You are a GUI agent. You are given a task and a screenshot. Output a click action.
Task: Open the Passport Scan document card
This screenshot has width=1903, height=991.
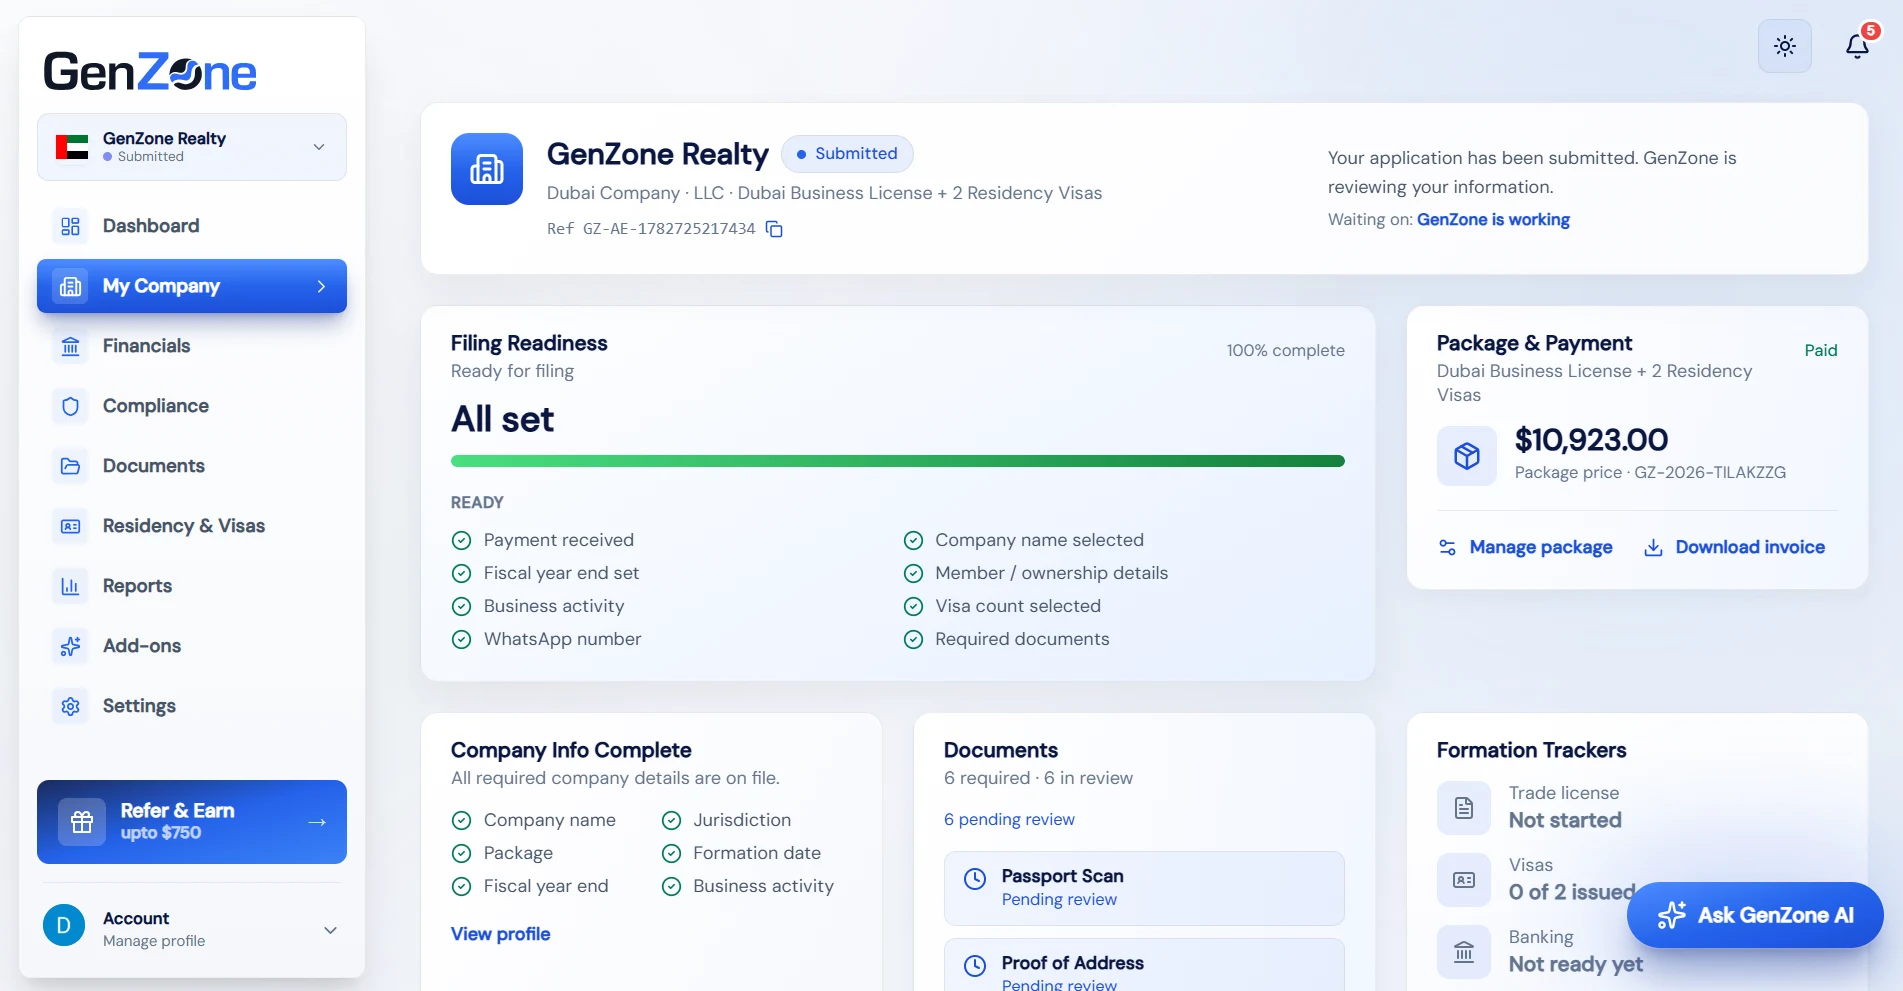coord(1144,888)
